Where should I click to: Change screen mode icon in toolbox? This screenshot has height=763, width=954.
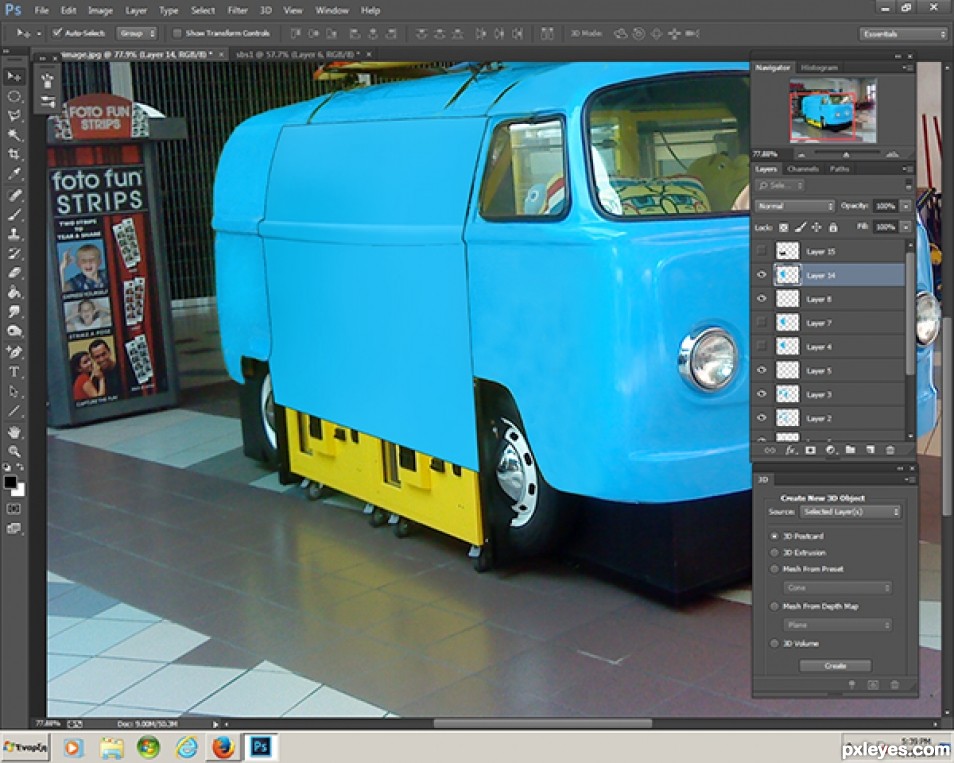(13, 529)
